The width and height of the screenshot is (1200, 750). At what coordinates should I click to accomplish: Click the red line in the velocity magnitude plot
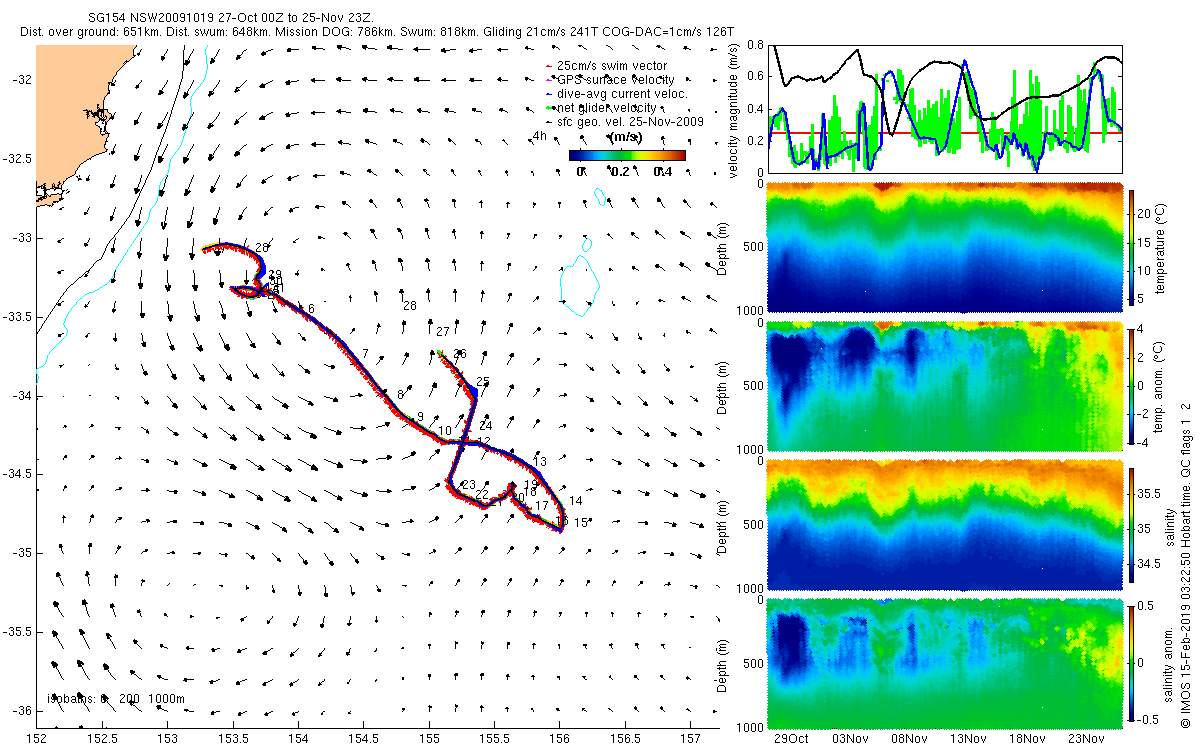pos(945,132)
